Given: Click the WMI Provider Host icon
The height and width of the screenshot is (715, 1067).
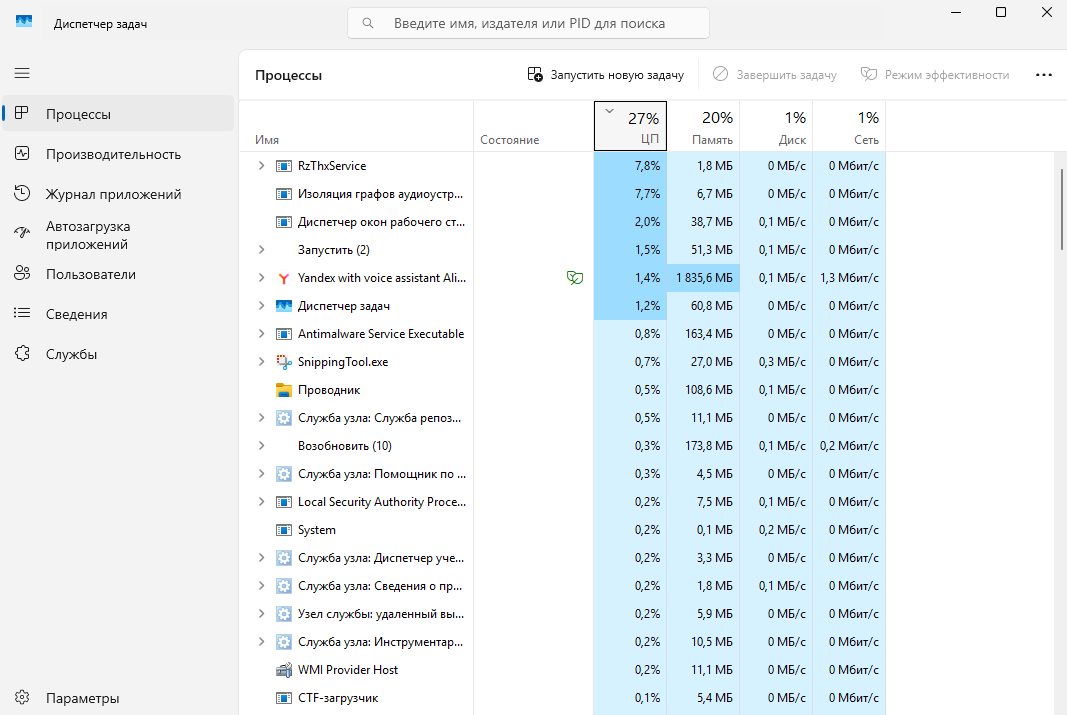Looking at the screenshot, I should point(283,670).
